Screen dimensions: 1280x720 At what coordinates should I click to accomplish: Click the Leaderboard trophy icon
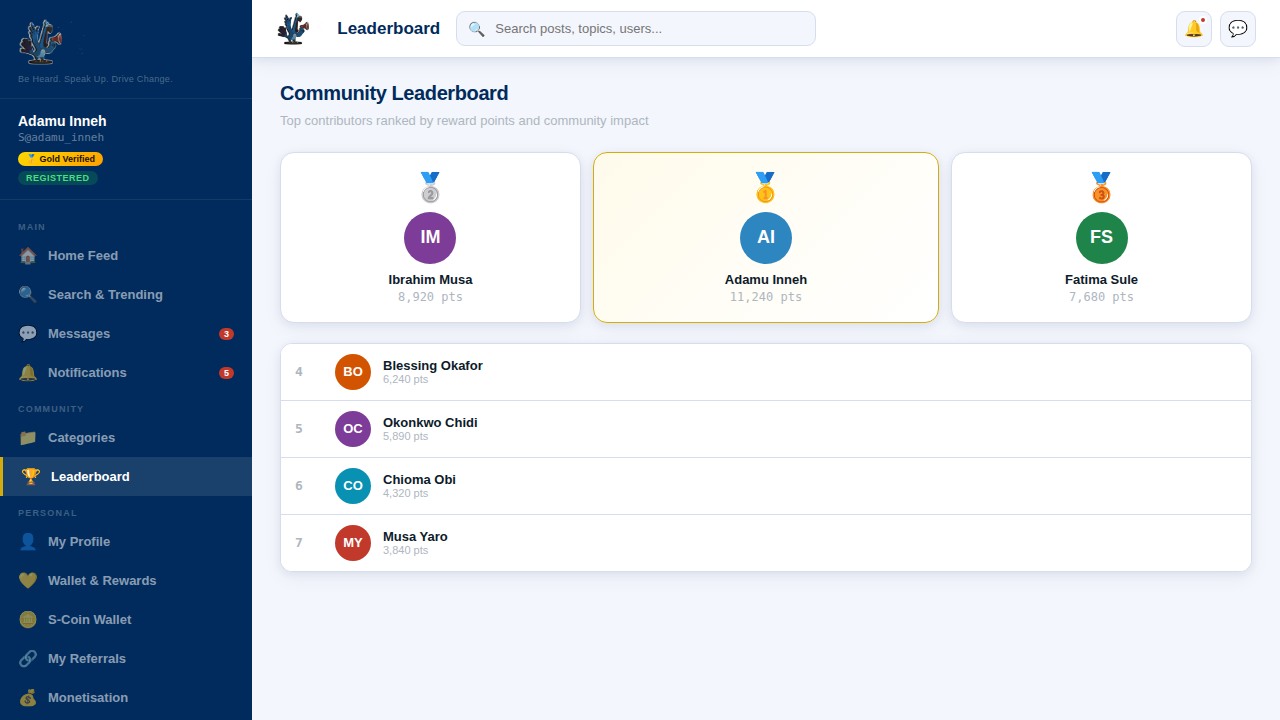pos(31,477)
